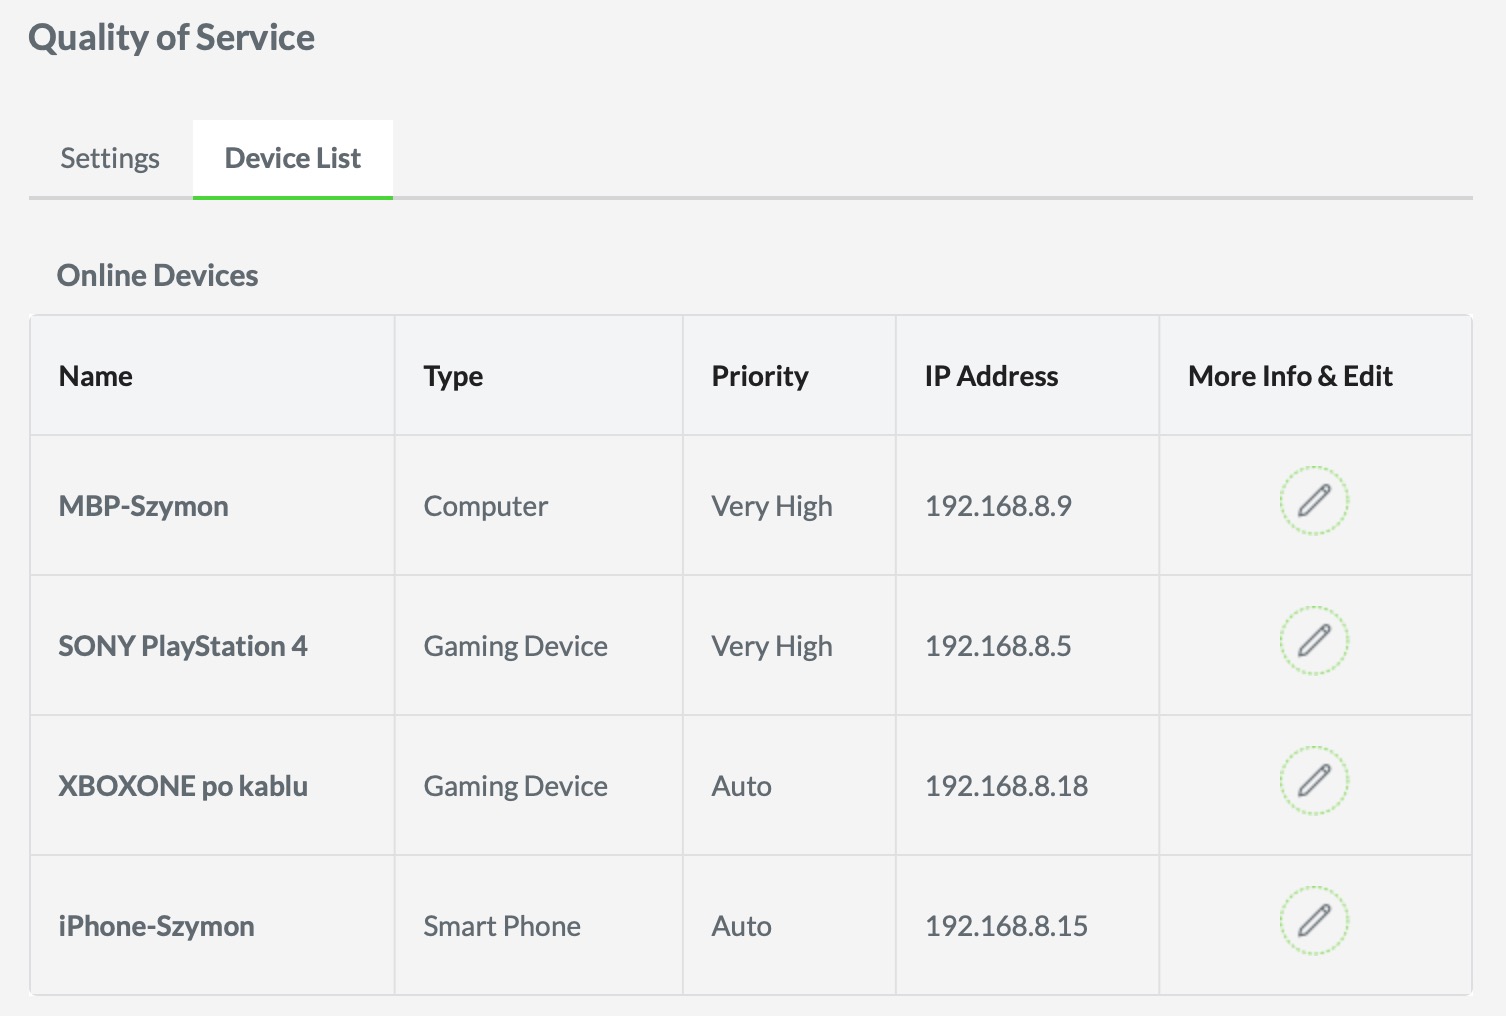Viewport: 1506px width, 1016px height.
Task: Click the Priority column header
Action: [760, 376]
